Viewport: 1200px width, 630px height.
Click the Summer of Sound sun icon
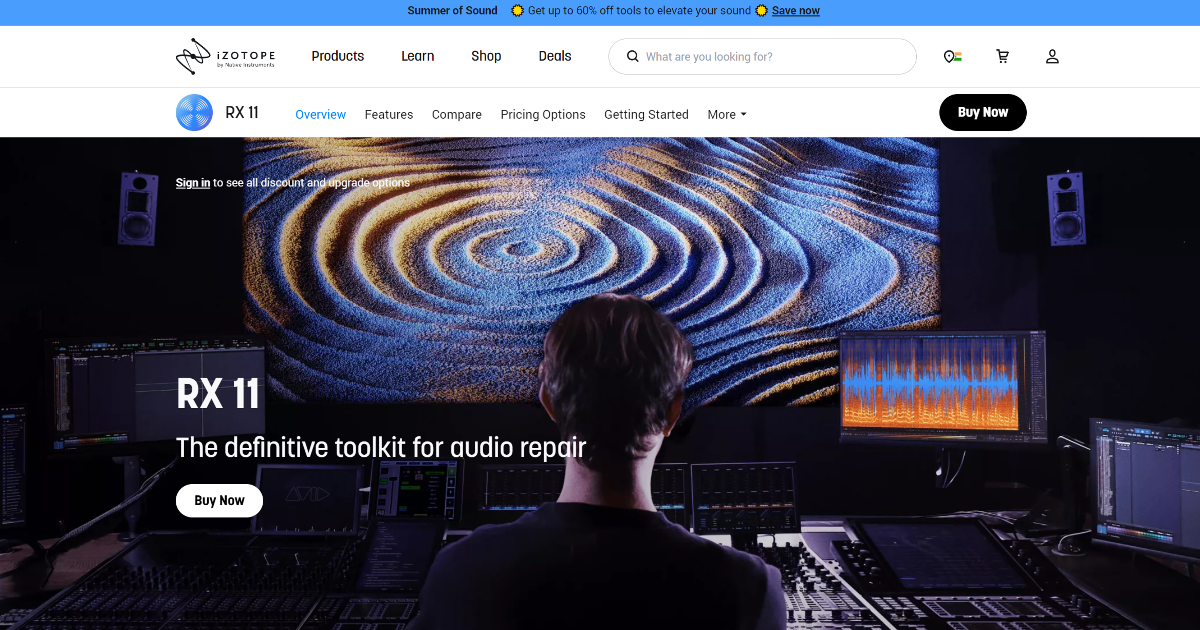pyautogui.click(x=516, y=11)
